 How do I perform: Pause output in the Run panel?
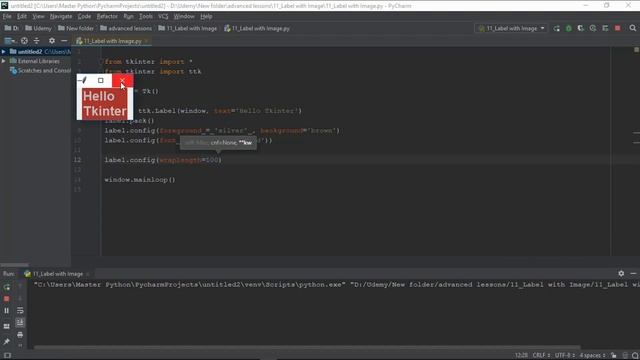(x=7, y=311)
